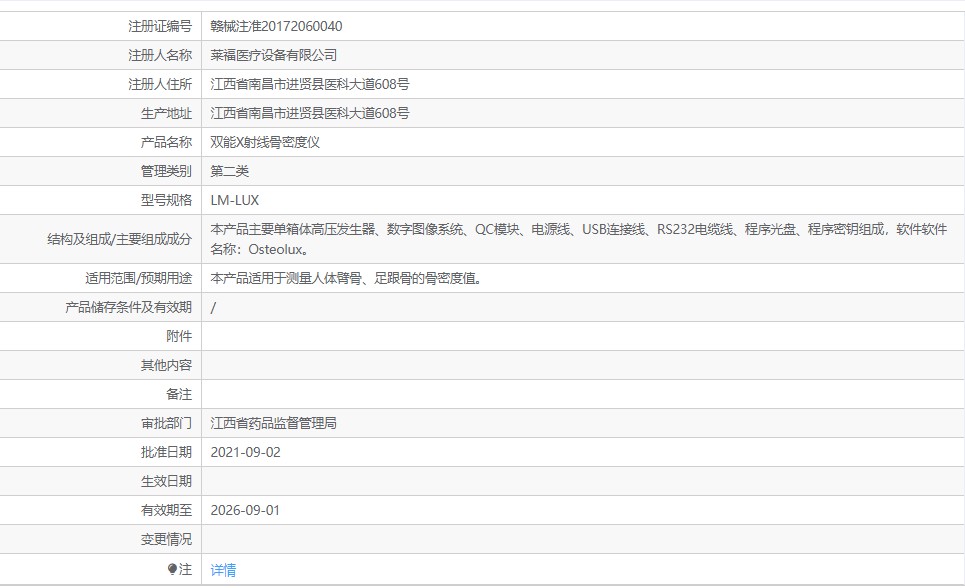The width and height of the screenshot is (965, 588).
Task: Select the composition text mentioning Osteolux
Action: click(579, 239)
